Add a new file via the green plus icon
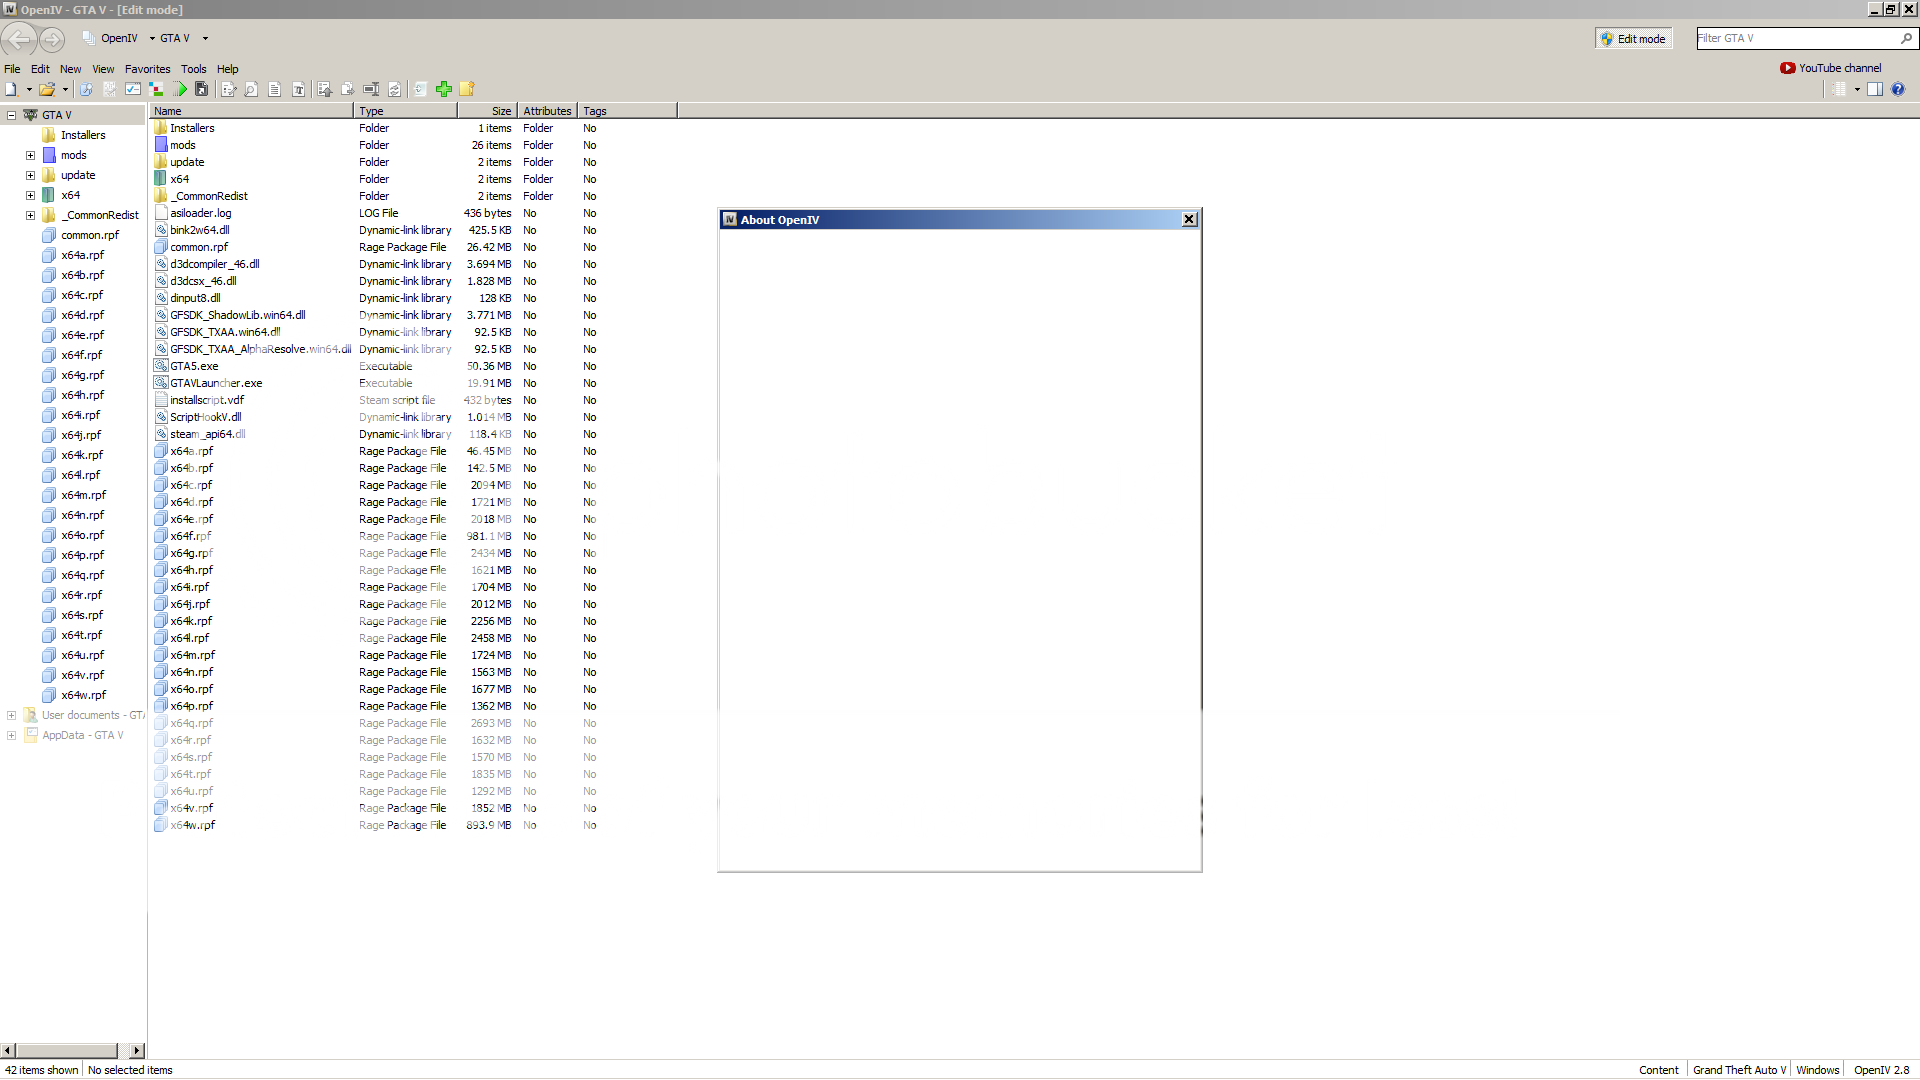 coord(444,89)
